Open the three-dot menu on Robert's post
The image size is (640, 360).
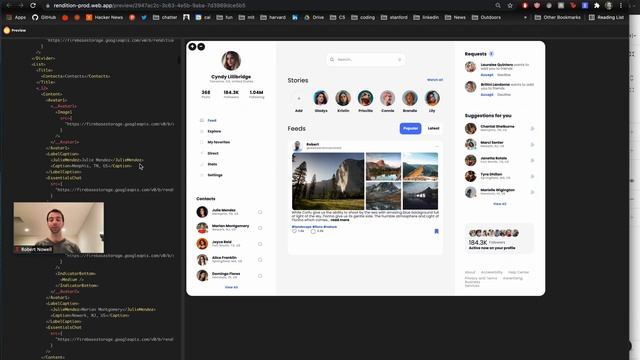(x=437, y=146)
